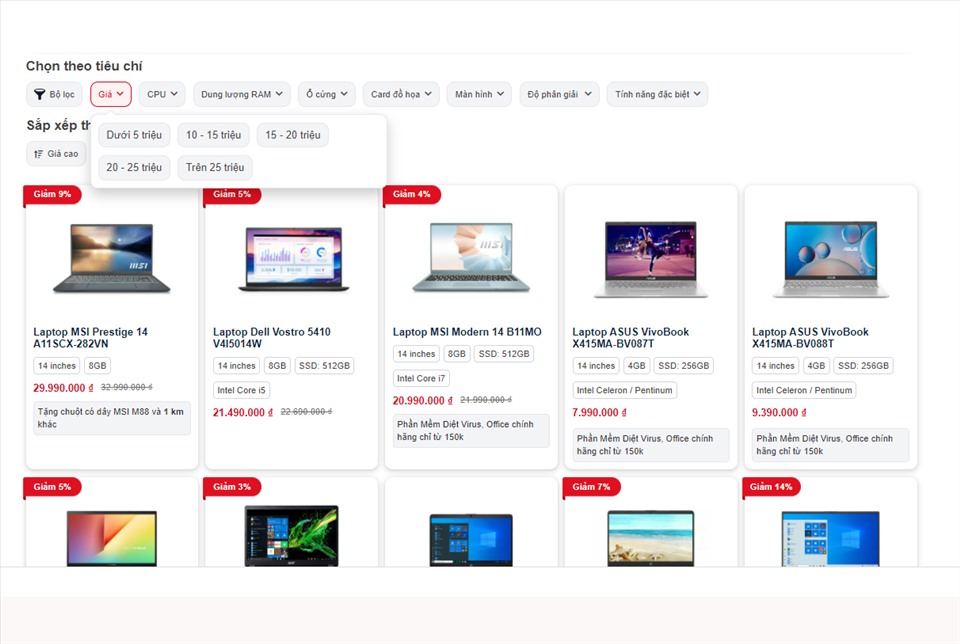Open the Độ phân giải dropdown
Viewport: 960px width, 644px height.
click(x=559, y=95)
